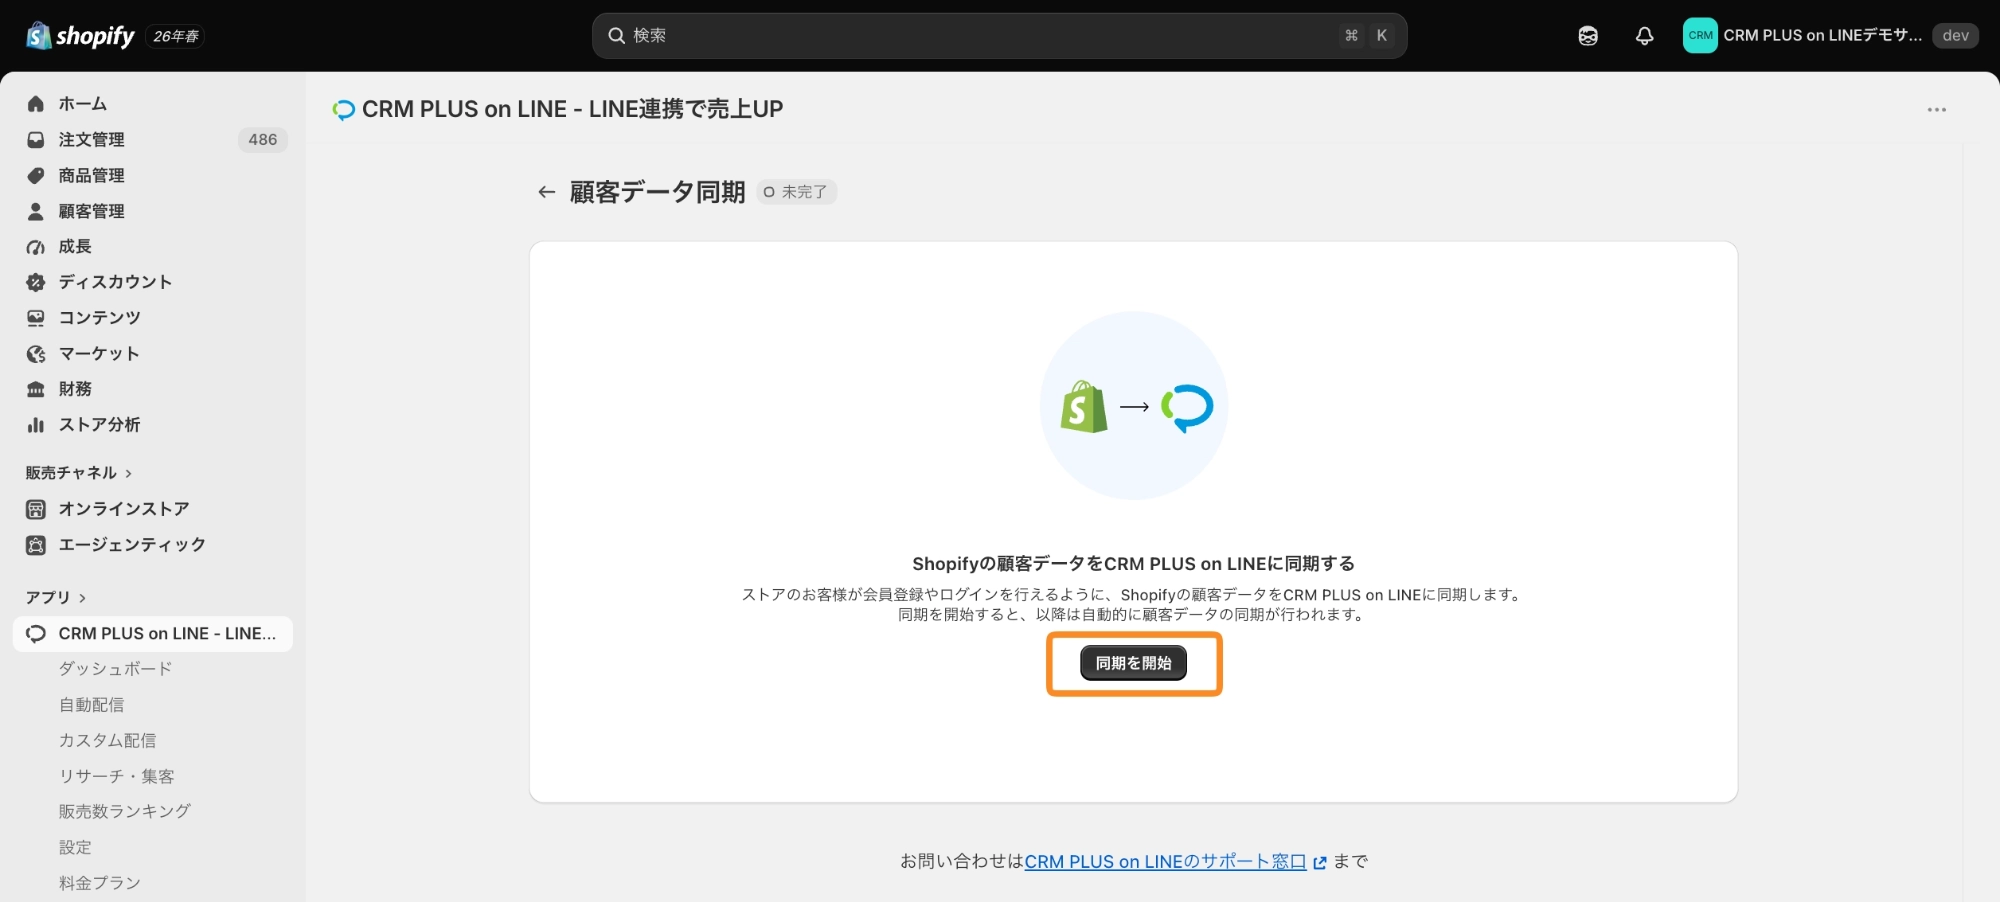This screenshot has width=2000, height=902.
Task: Click the 顧客データ同期 page heading
Action: coord(657,192)
